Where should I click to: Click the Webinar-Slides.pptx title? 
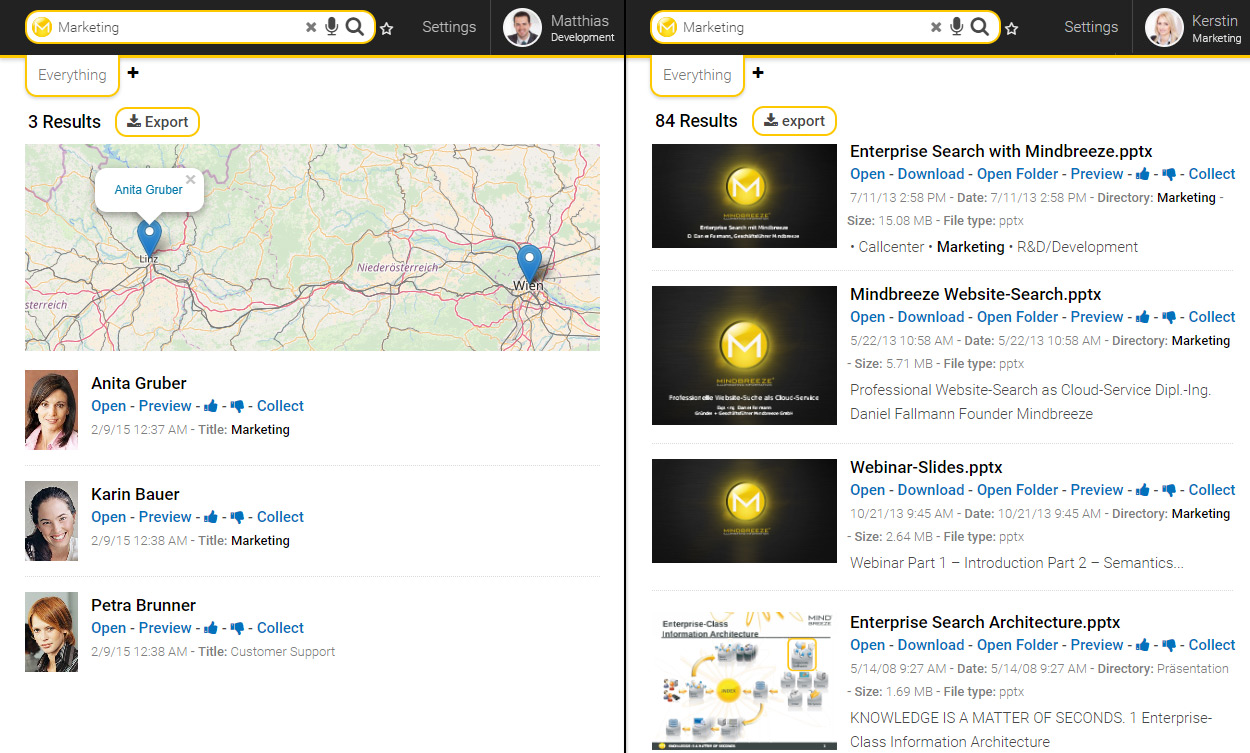[x=926, y=467]
